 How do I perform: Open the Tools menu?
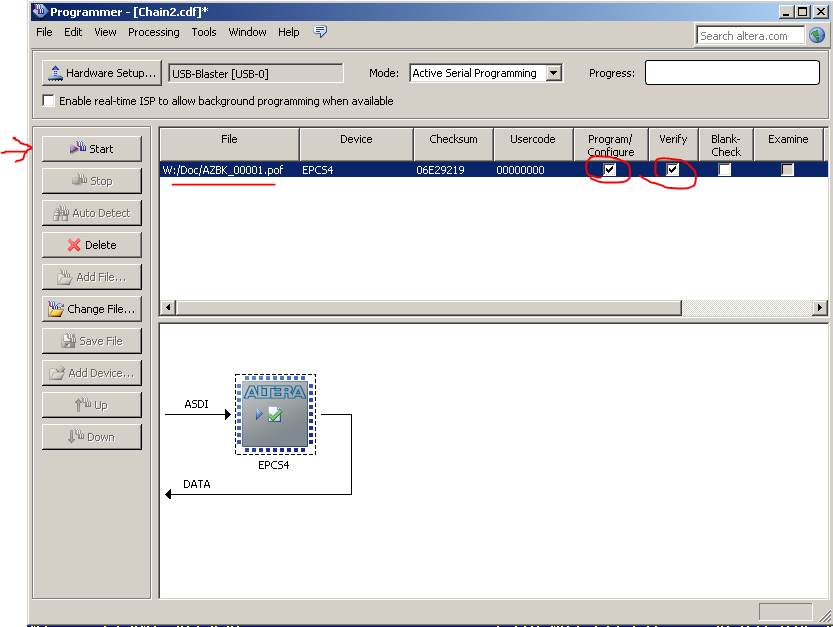point(204,32)
